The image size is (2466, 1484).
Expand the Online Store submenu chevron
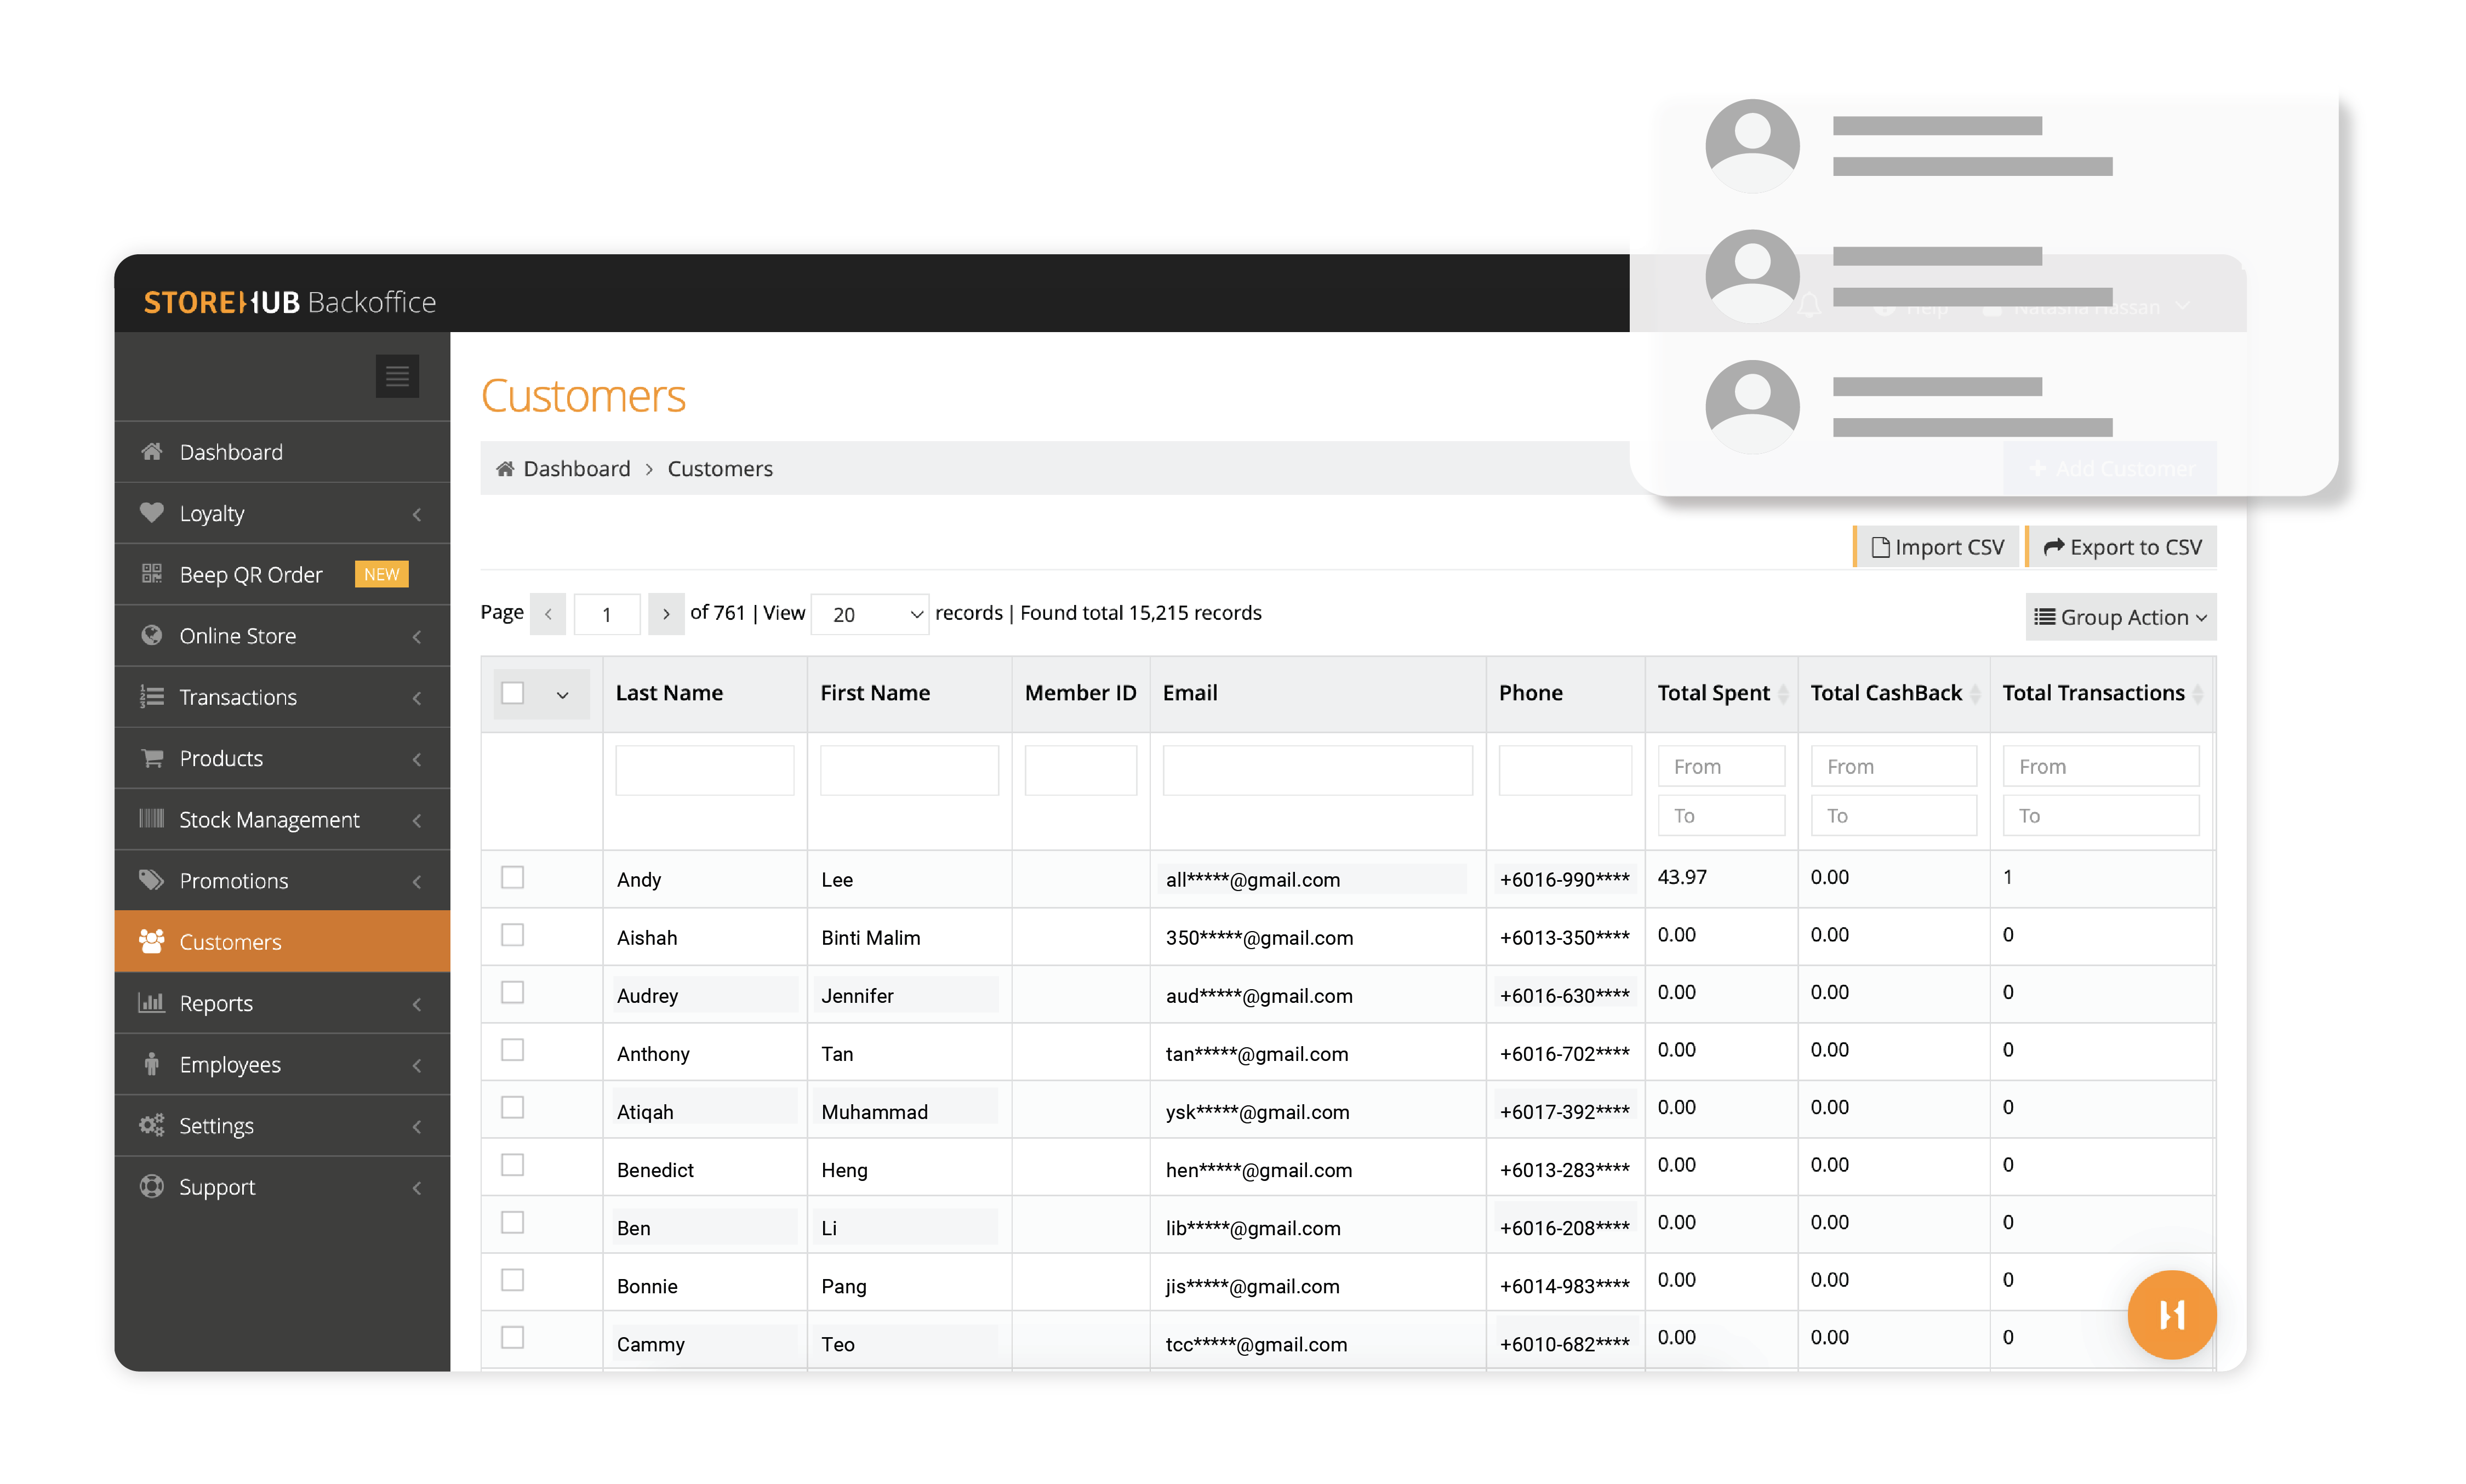[x=417, y=636]
